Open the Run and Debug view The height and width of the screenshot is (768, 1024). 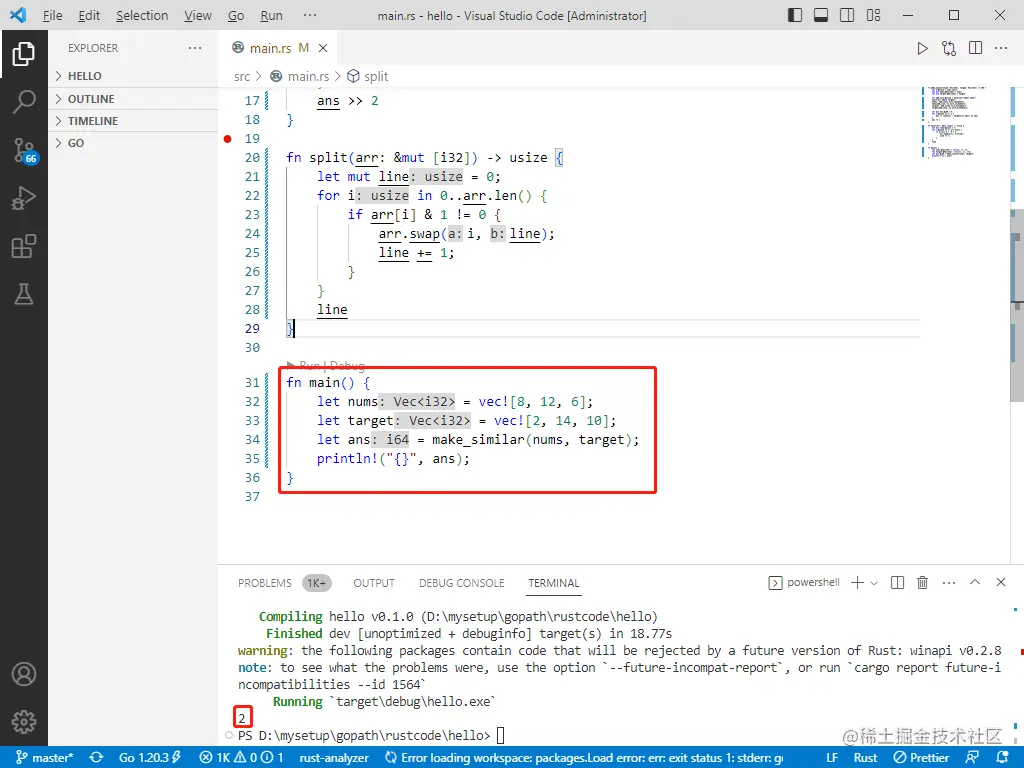click(x=24, y=198)
